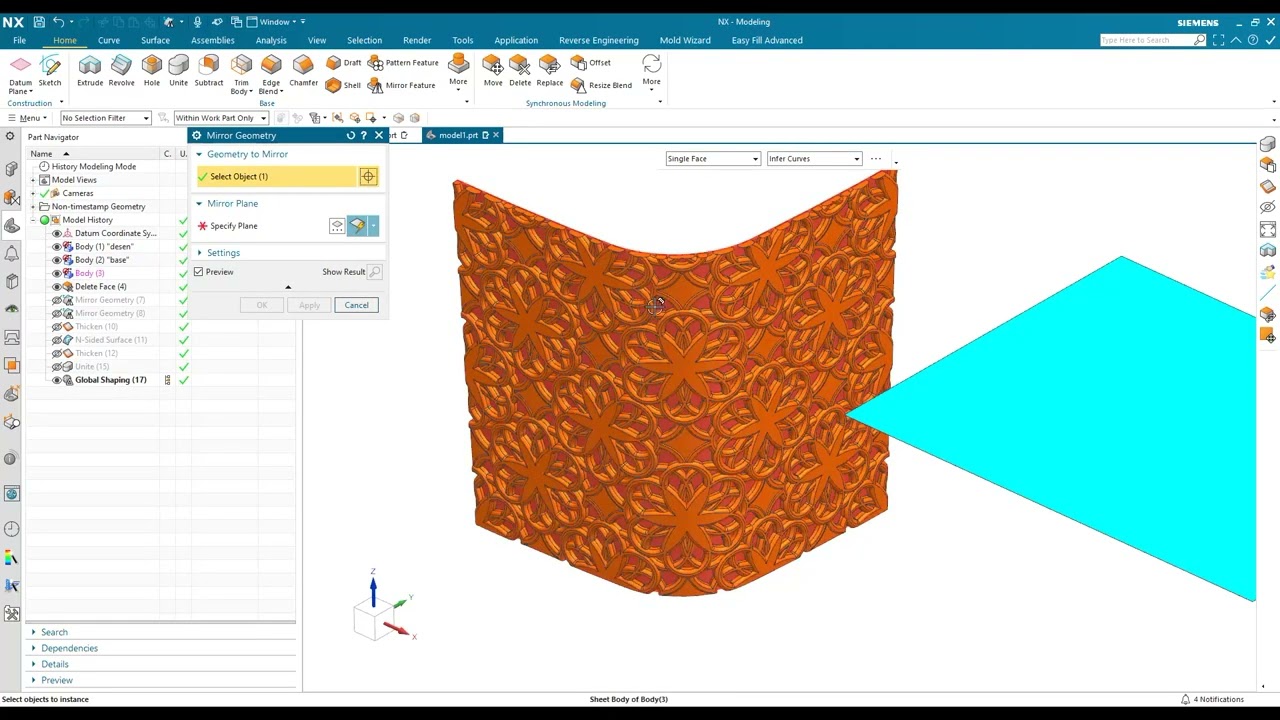
Task: Hide Body (1) "desen" via eye icon
Action: click(x=57, y=246)
